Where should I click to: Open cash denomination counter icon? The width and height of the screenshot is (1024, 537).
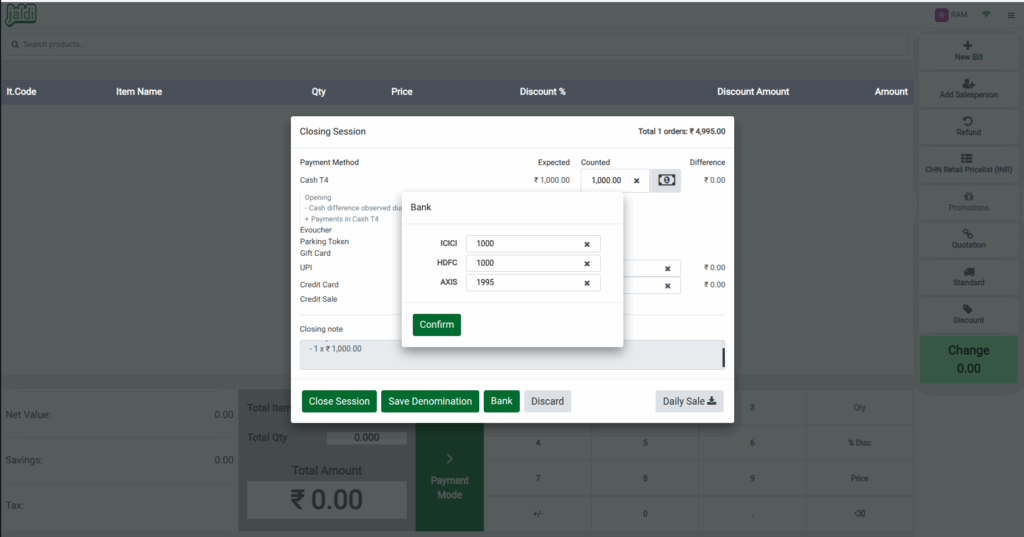click(x=666, y=180)
